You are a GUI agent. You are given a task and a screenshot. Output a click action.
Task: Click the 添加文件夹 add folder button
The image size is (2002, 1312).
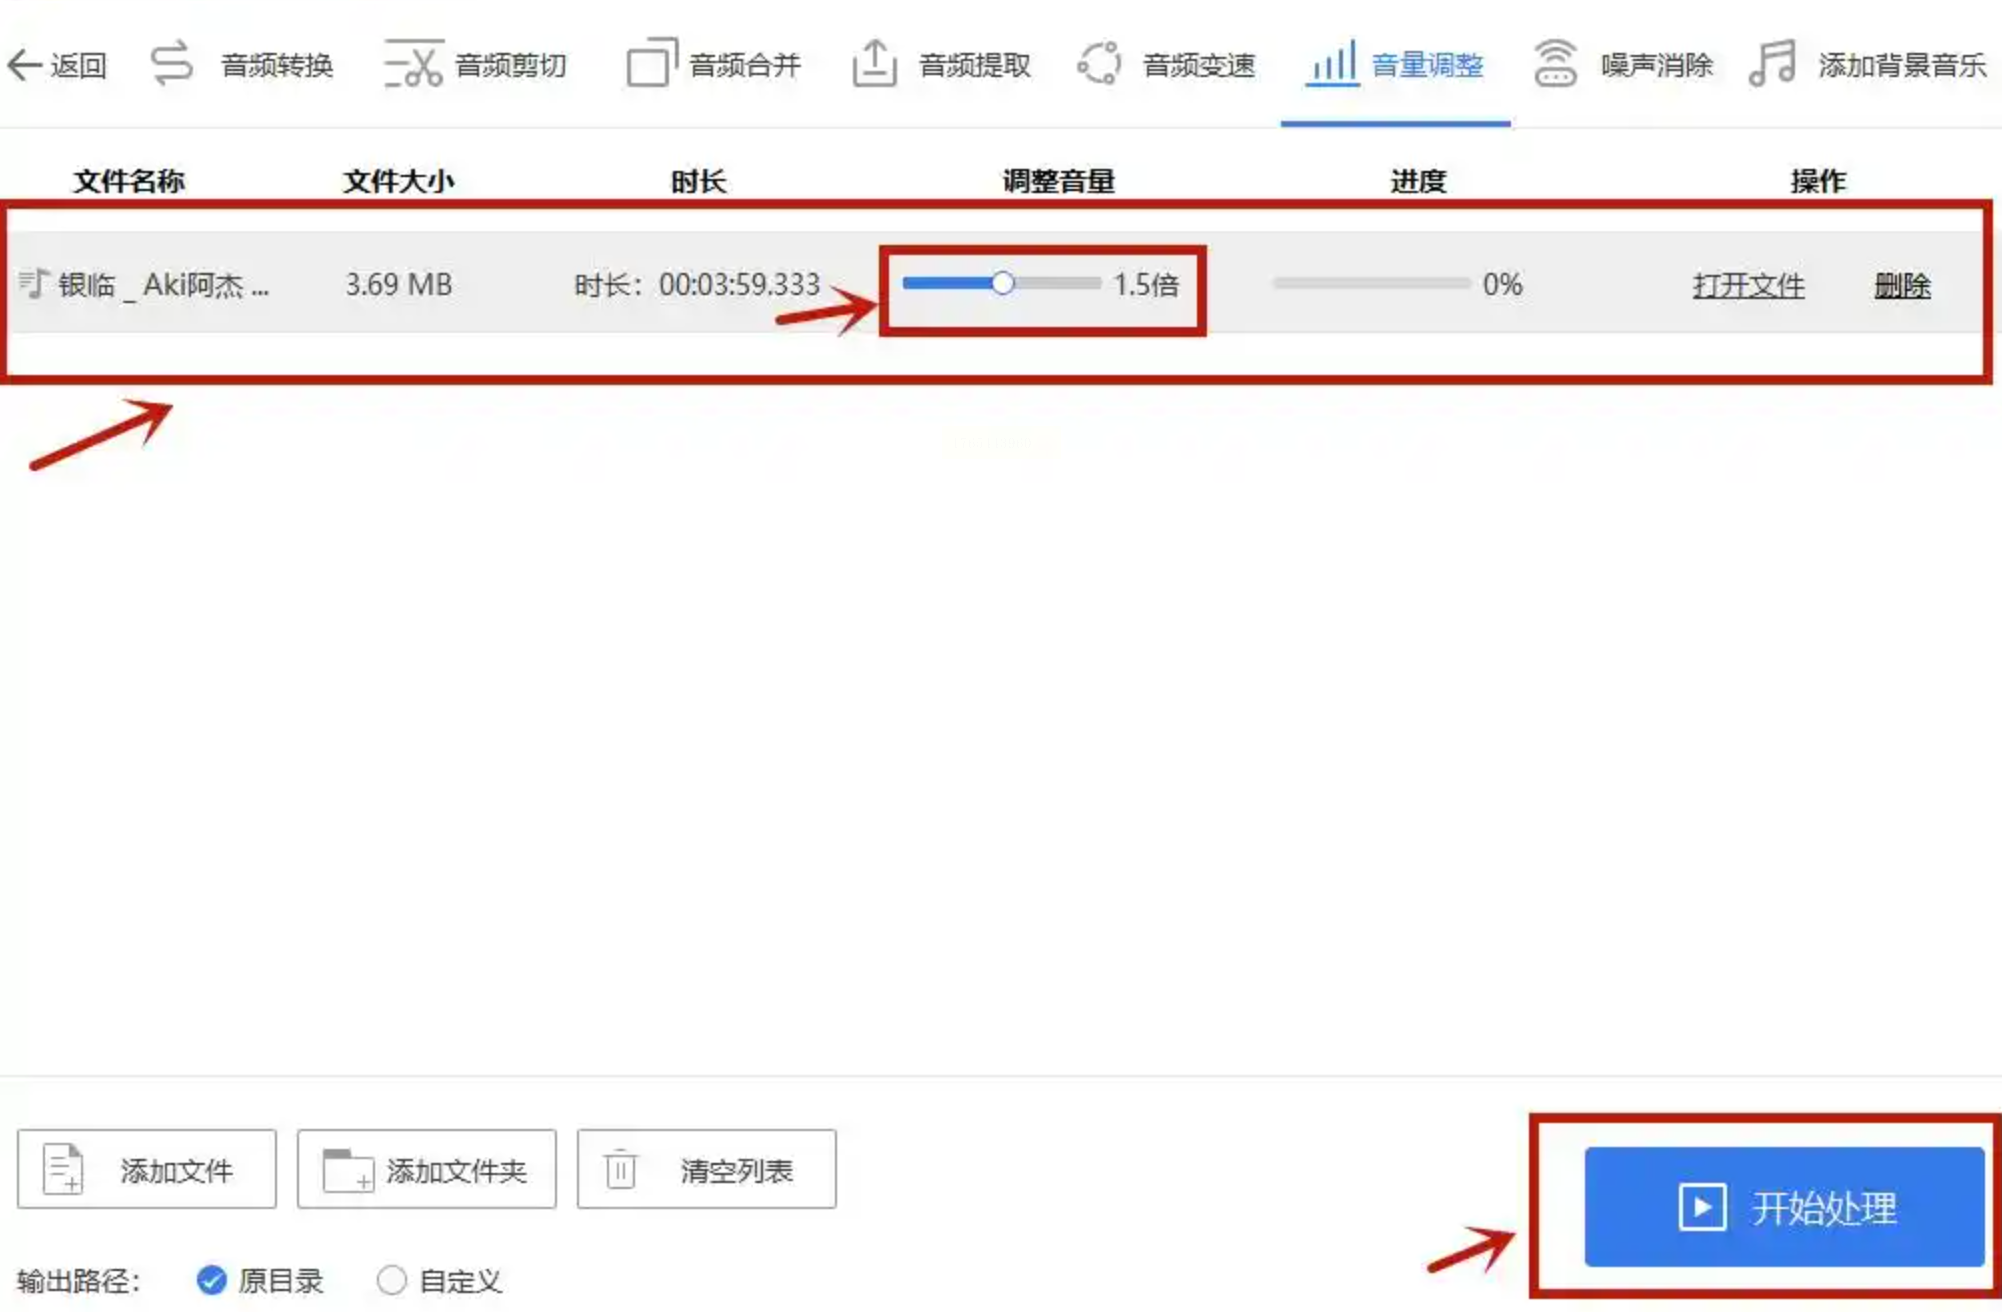click(x=427, y=1169)
